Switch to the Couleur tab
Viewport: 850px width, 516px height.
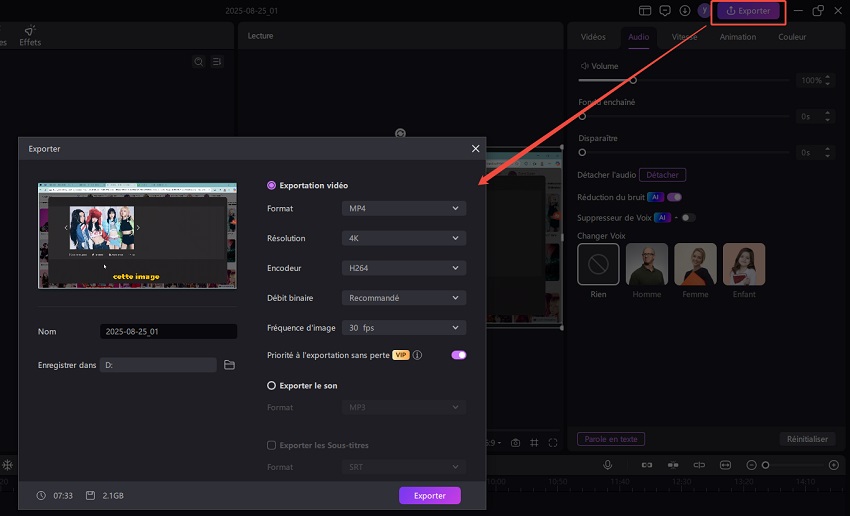792,37
